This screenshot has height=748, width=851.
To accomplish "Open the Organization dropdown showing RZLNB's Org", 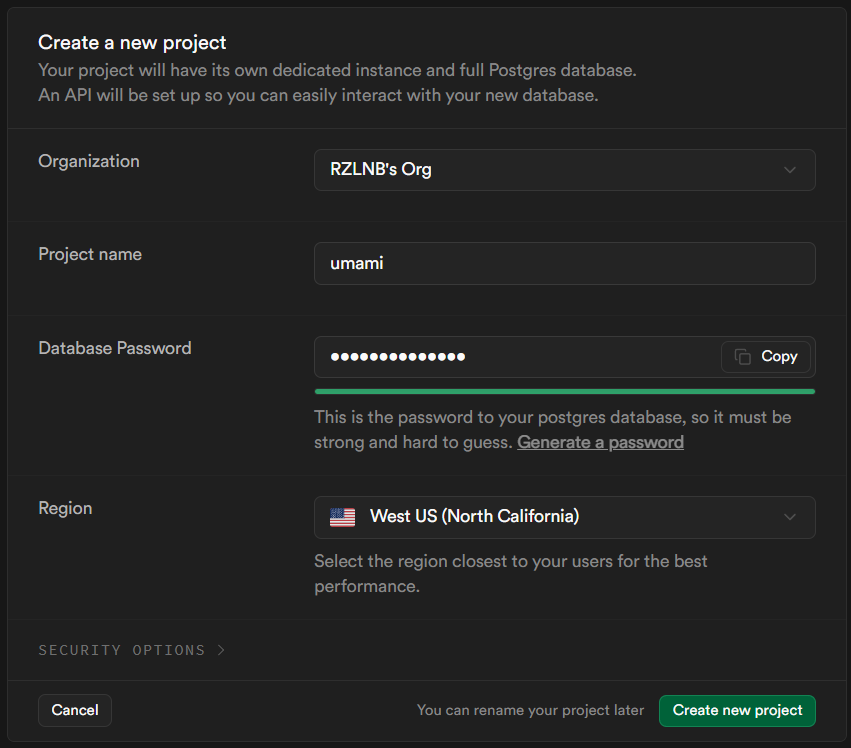I will tap(564, 170).
